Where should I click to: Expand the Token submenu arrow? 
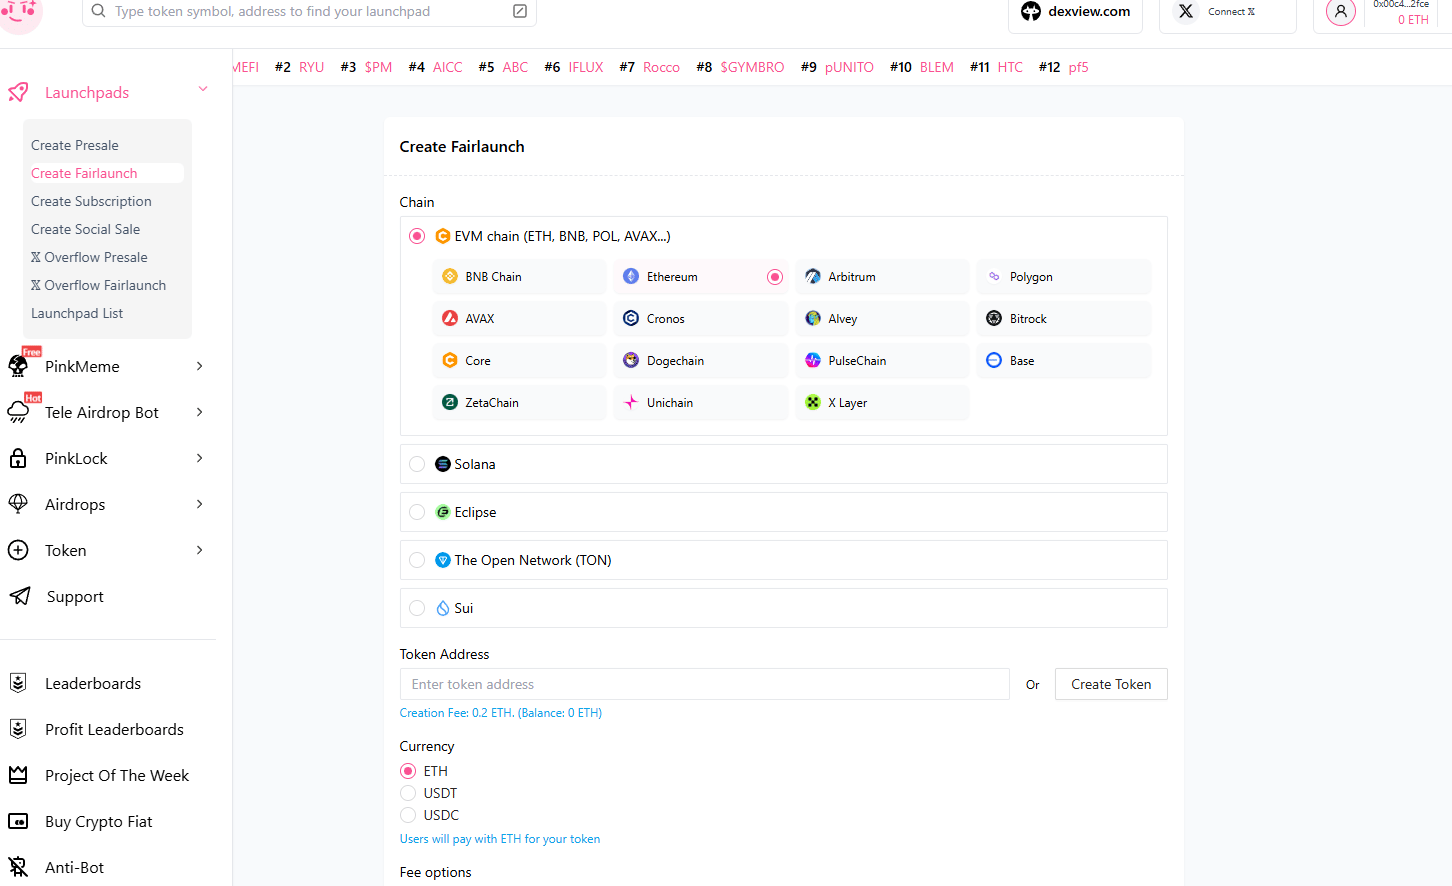click(x=200, y=550)
